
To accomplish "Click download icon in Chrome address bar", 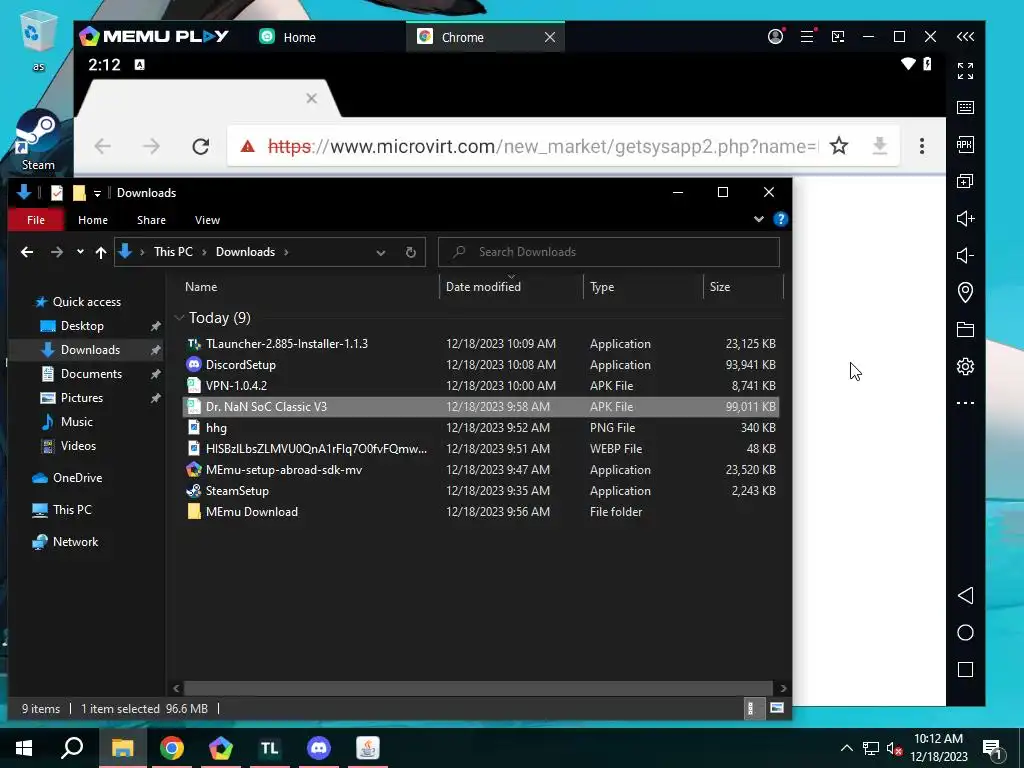I will pos(880,146).
